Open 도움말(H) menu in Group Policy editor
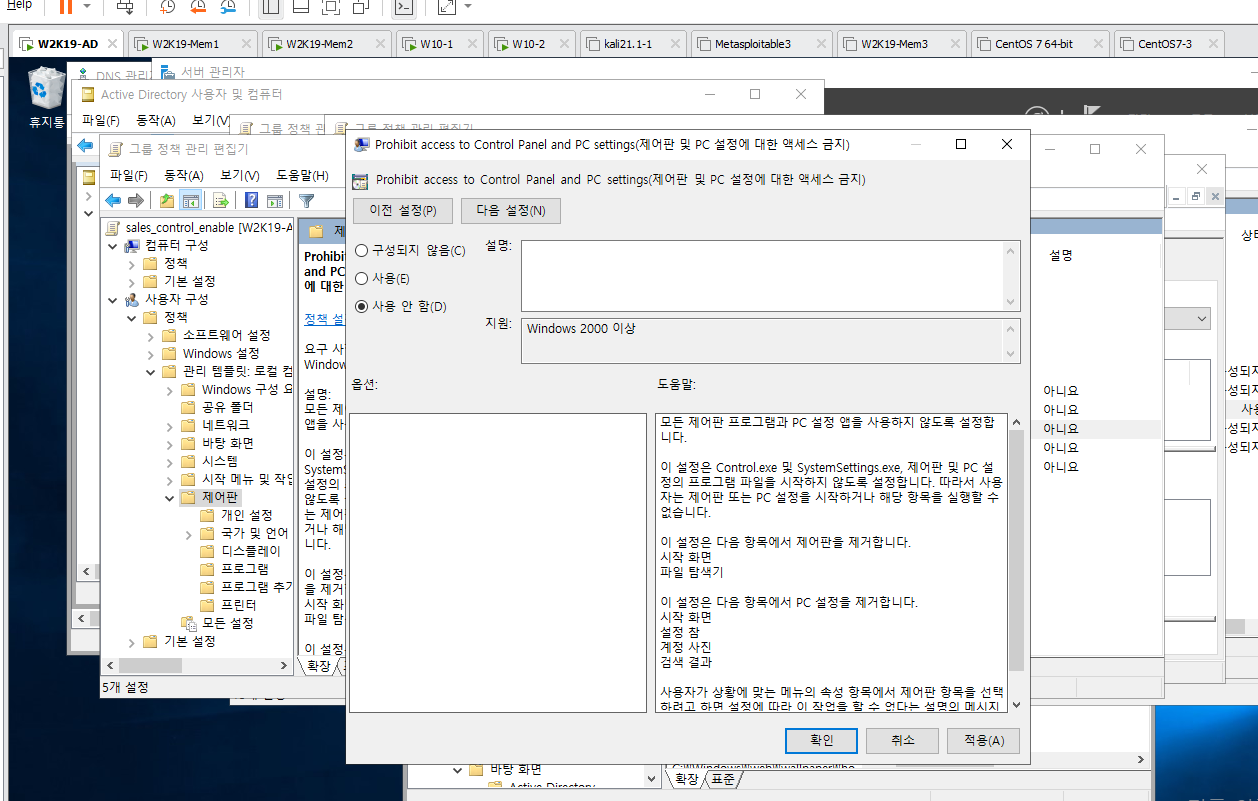This screenshot has width=1258, height=801. coord(302,175)
